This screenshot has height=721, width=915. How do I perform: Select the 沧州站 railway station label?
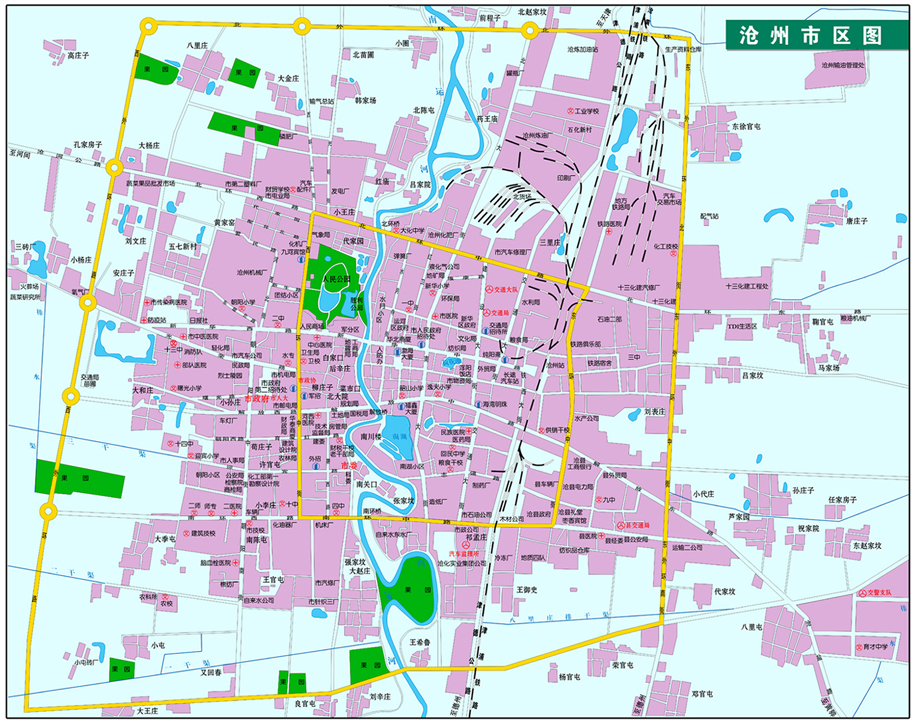tap(554, 366)
